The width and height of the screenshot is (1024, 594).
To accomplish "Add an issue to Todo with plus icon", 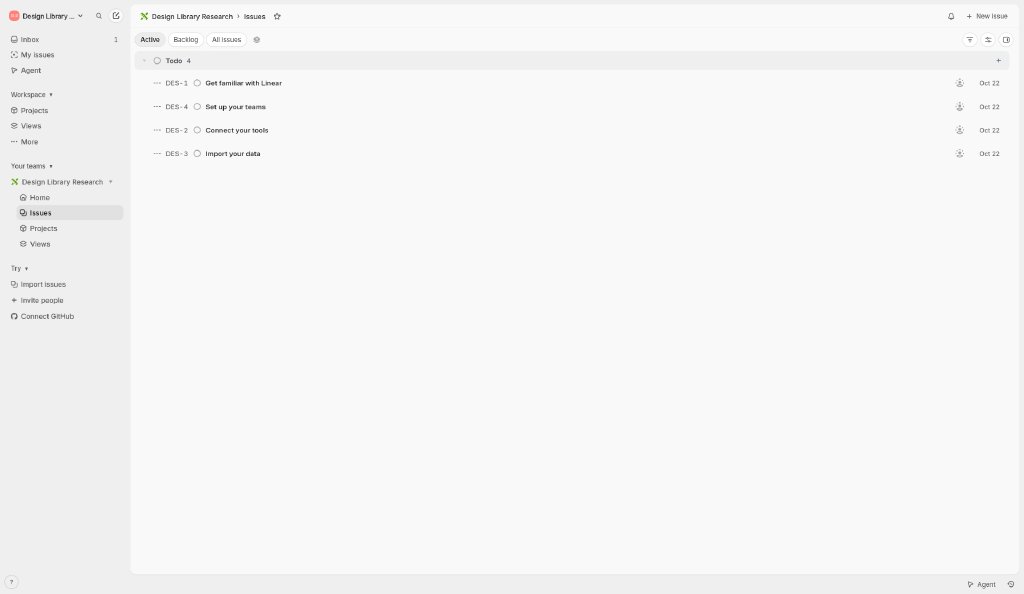I will coord(998,61).
